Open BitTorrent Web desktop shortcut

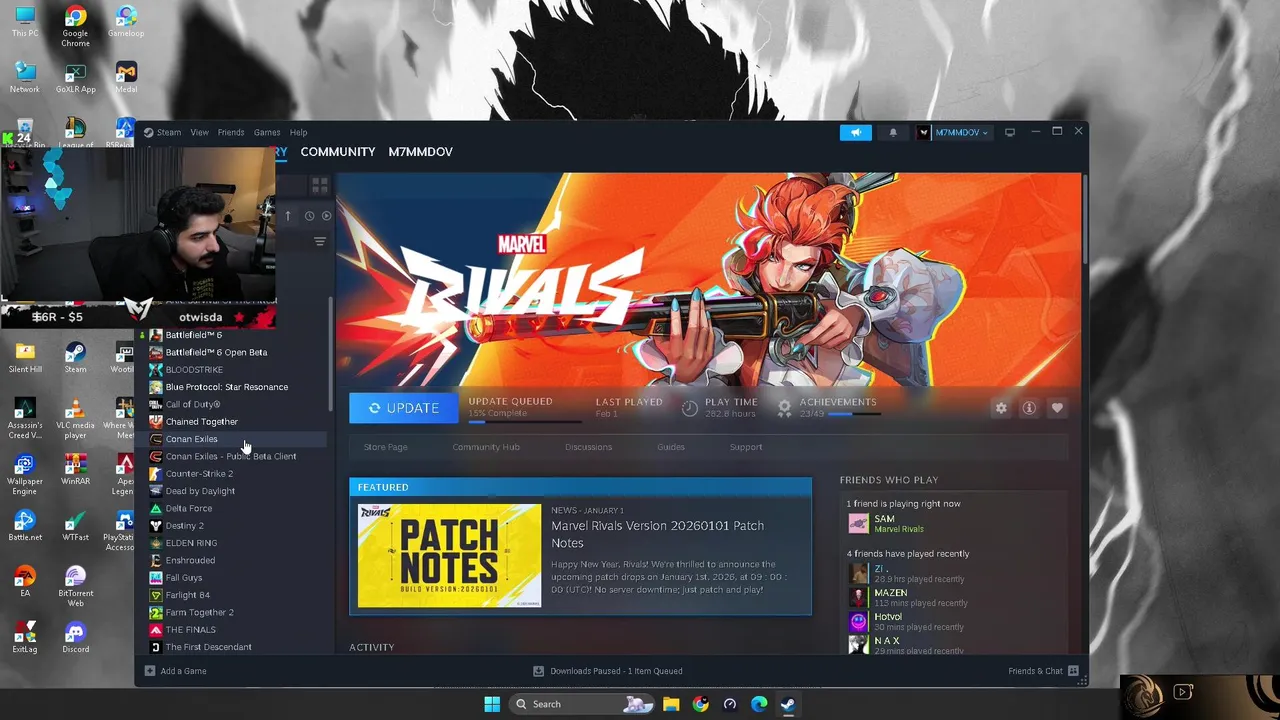pyautogui.click(x=75, y=586)
